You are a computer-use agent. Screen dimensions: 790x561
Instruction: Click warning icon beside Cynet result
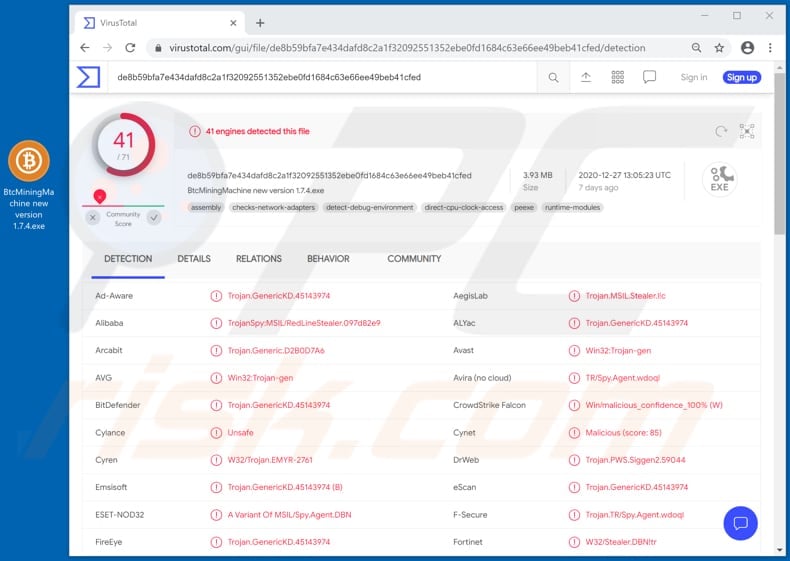coord(574,432)
